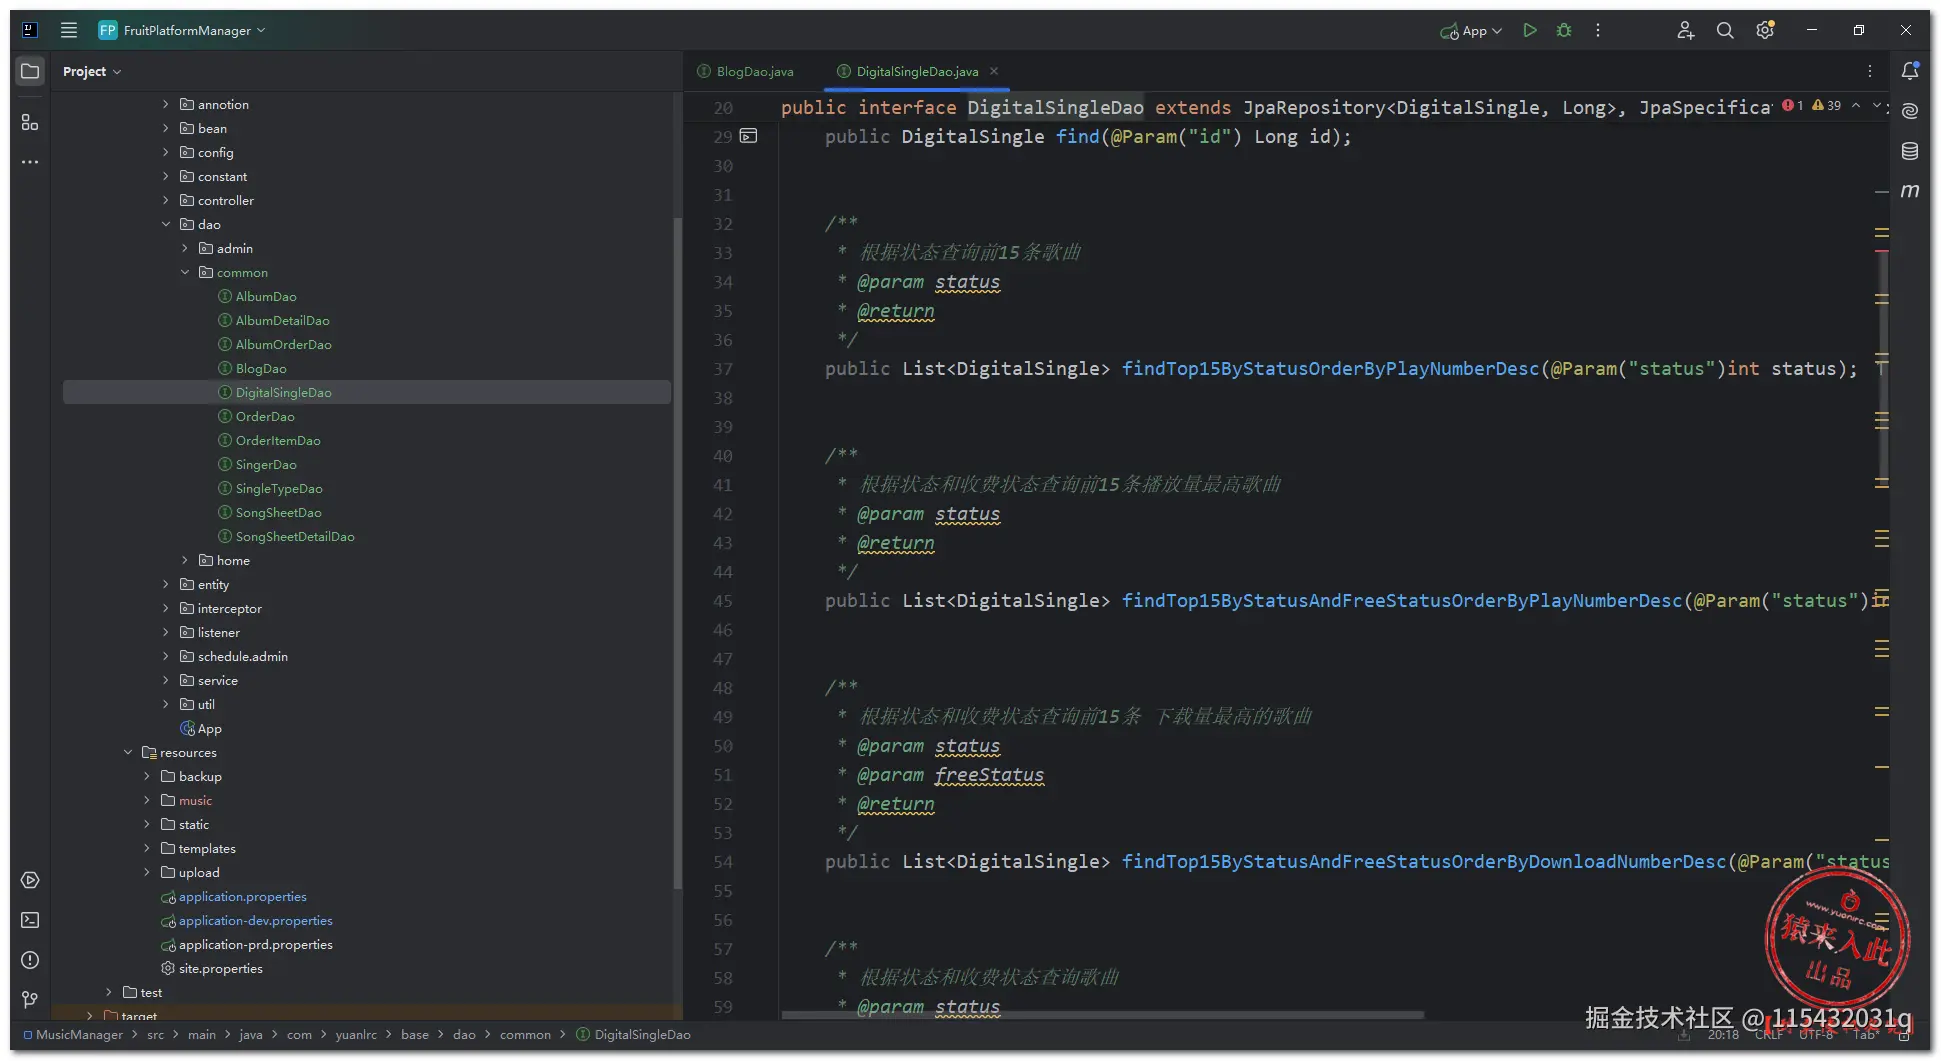The width and height of the screenshot is (1941, 1061).
Task: Expand the test folder
Action: pos(109,992)
